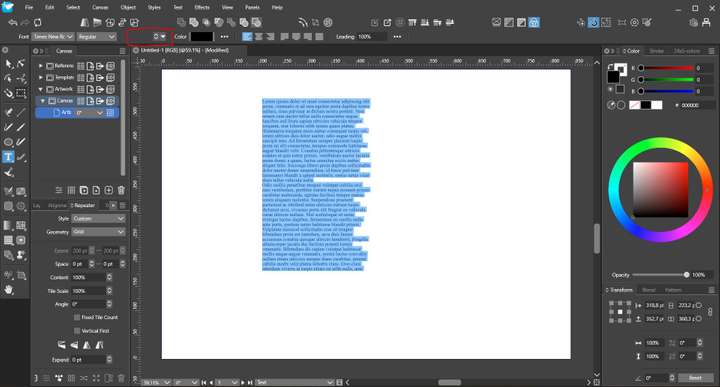Open the font size dropdown arrow
Image resolution: width=720 pixels, height=387 pixels.
163,36
